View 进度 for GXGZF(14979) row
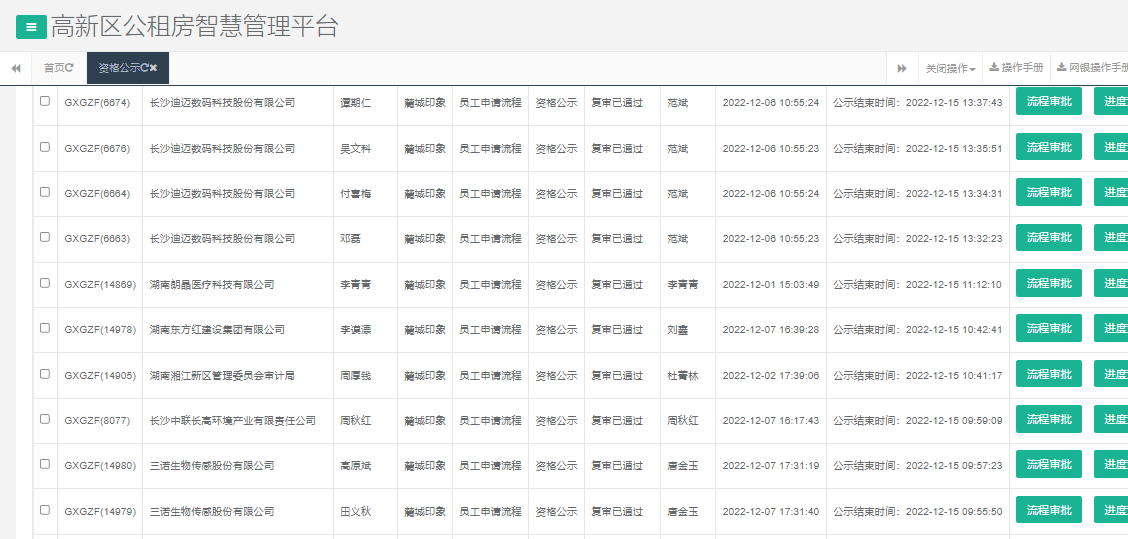The image size is (1128, 539). coord(1111,509)
